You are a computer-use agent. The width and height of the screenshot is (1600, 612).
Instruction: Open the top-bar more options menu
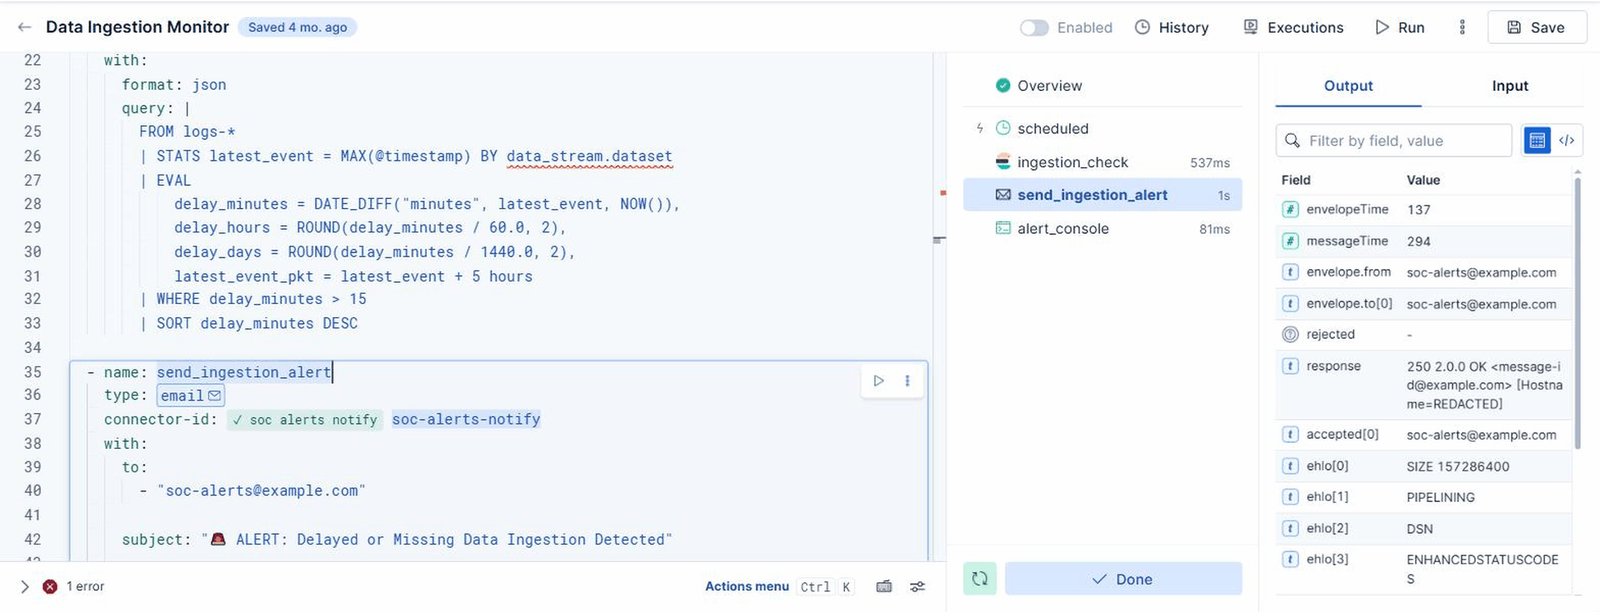pos(1462,28)
